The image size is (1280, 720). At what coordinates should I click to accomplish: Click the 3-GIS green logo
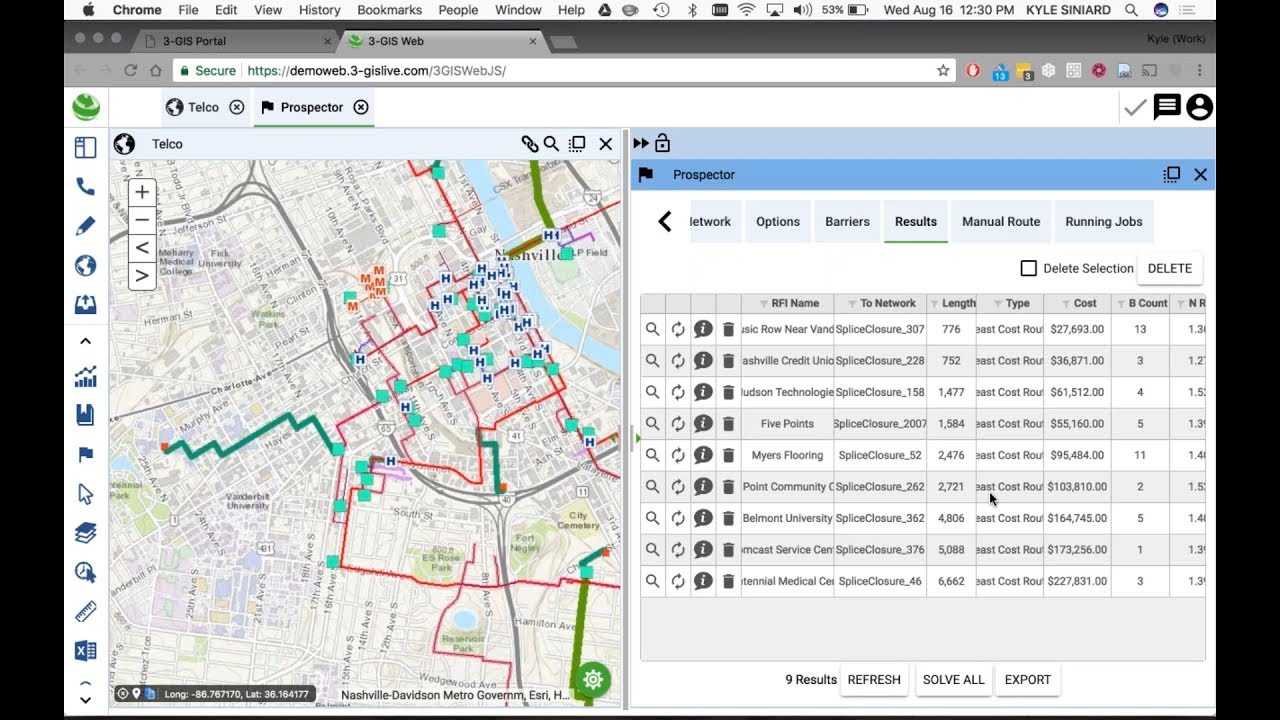pyautogui.click(x=86, y=107)
